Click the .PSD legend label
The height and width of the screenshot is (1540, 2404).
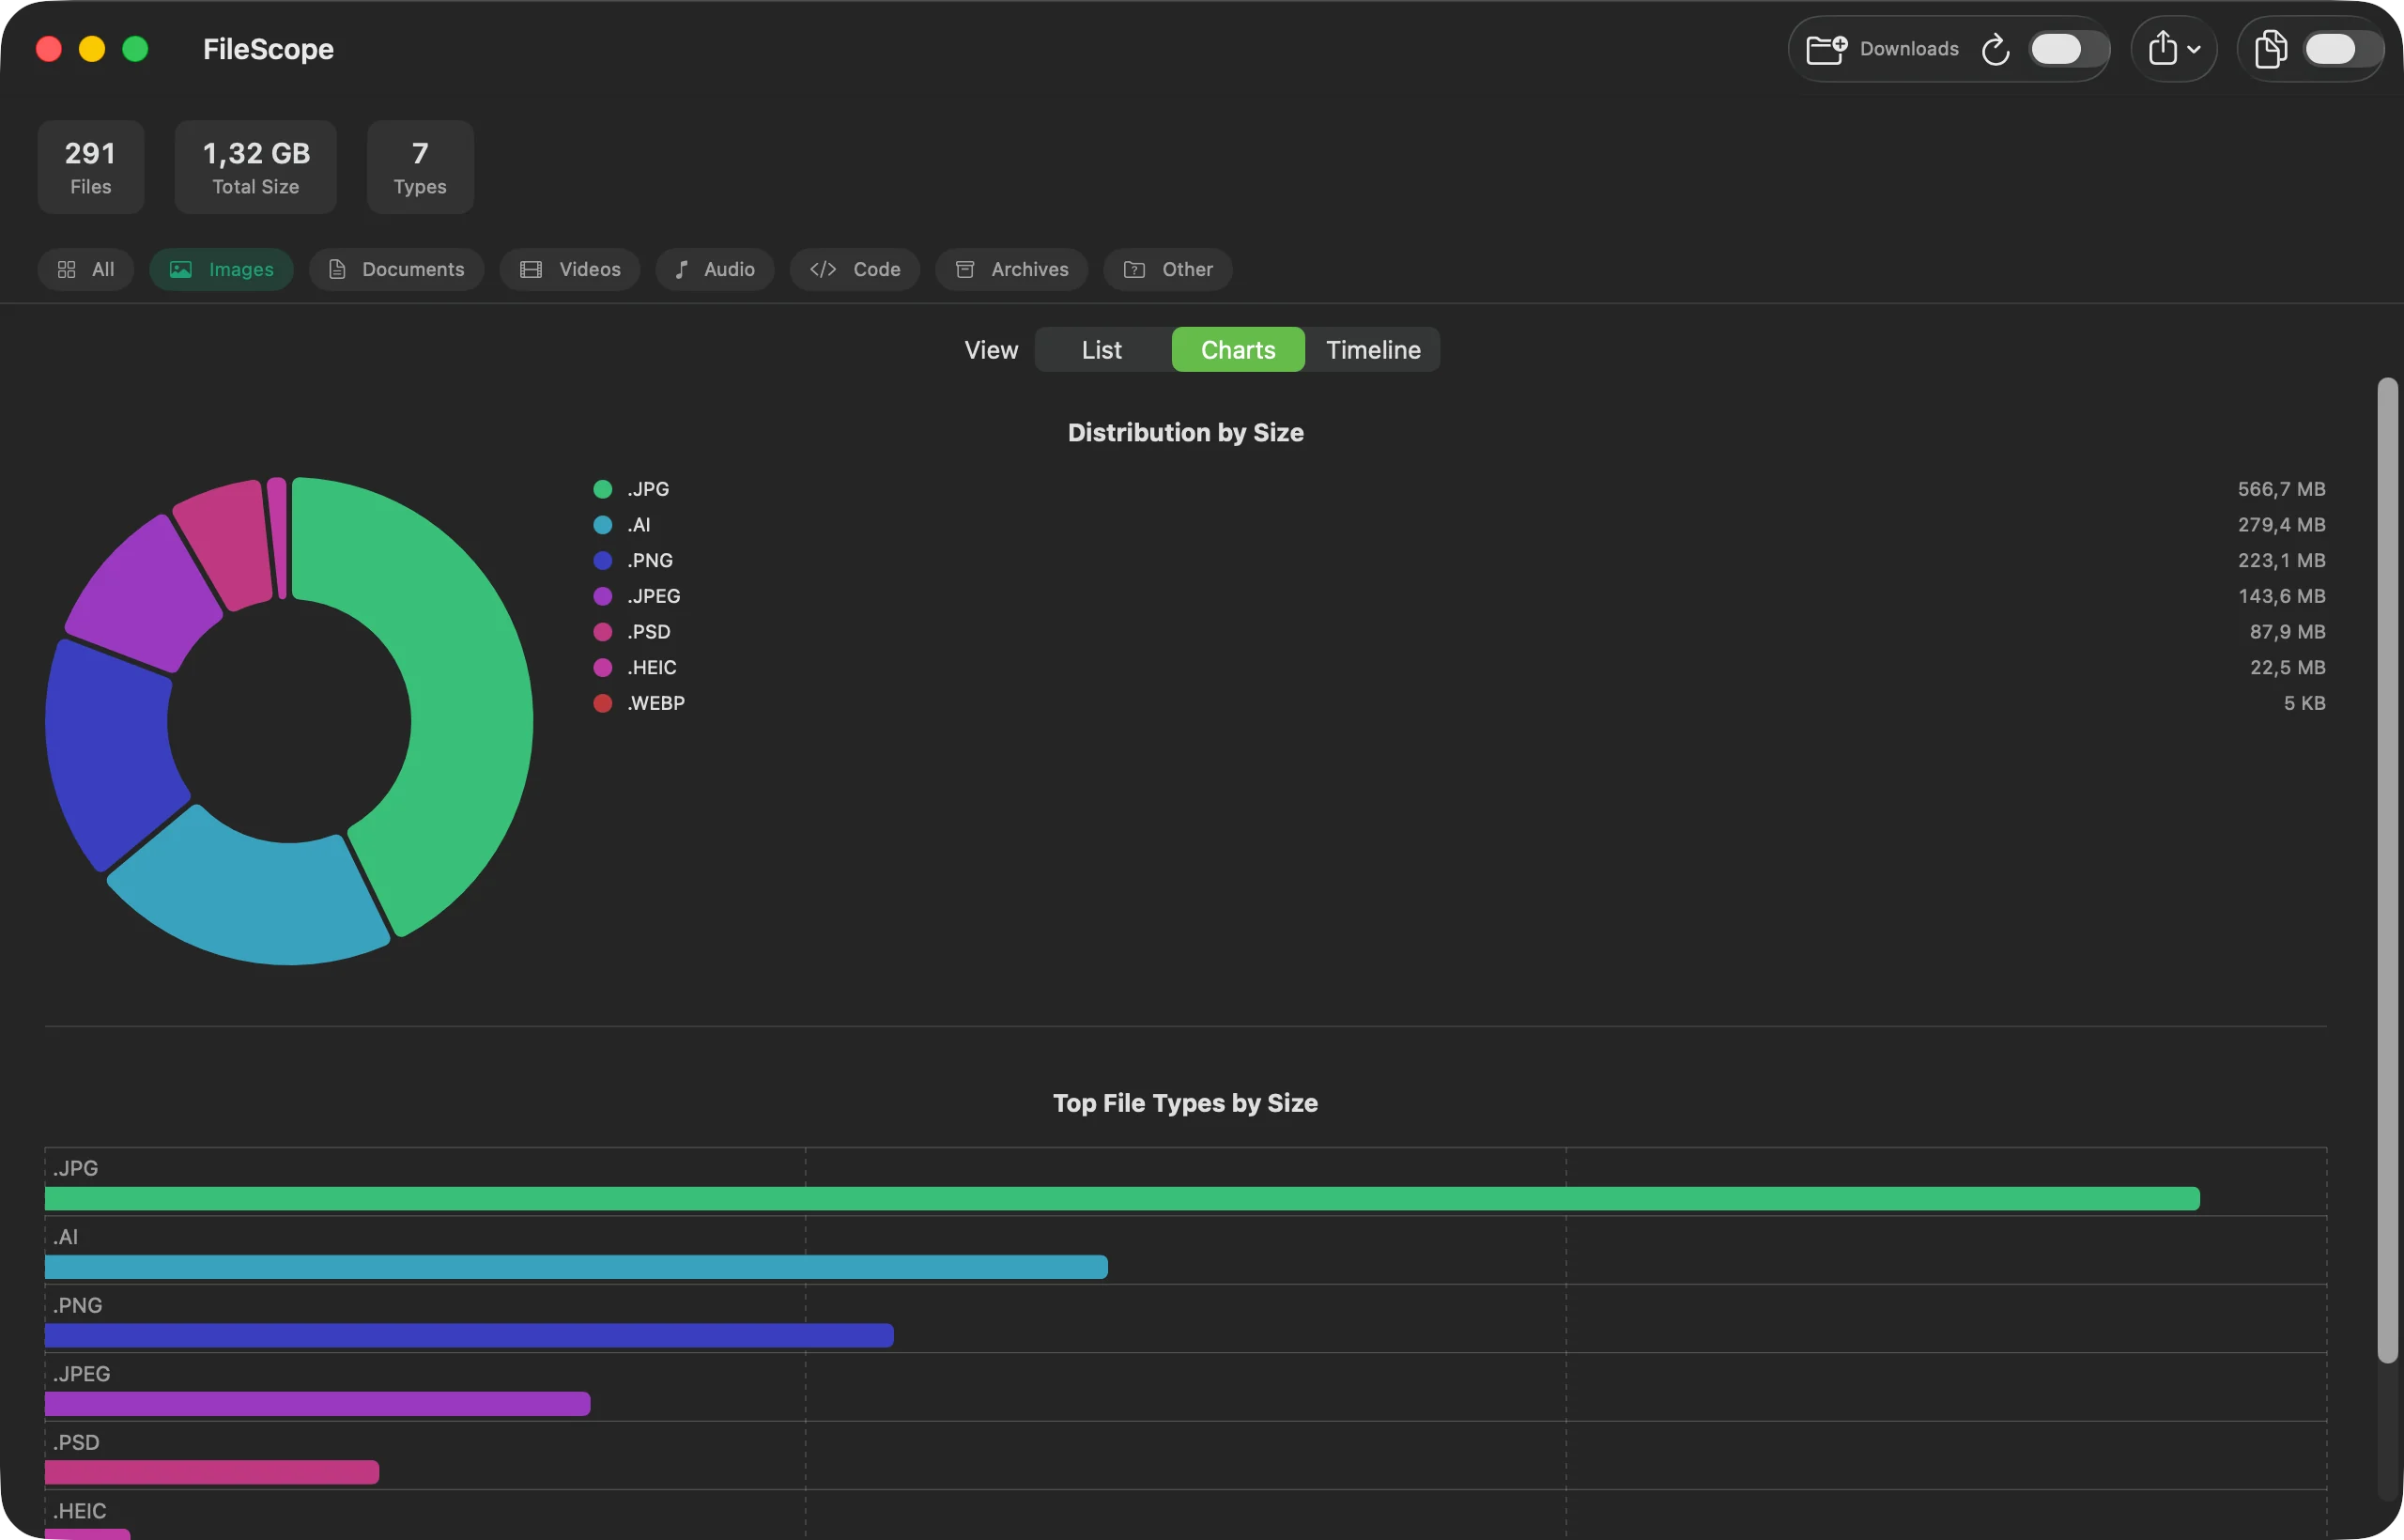click(x=649, y=633)
